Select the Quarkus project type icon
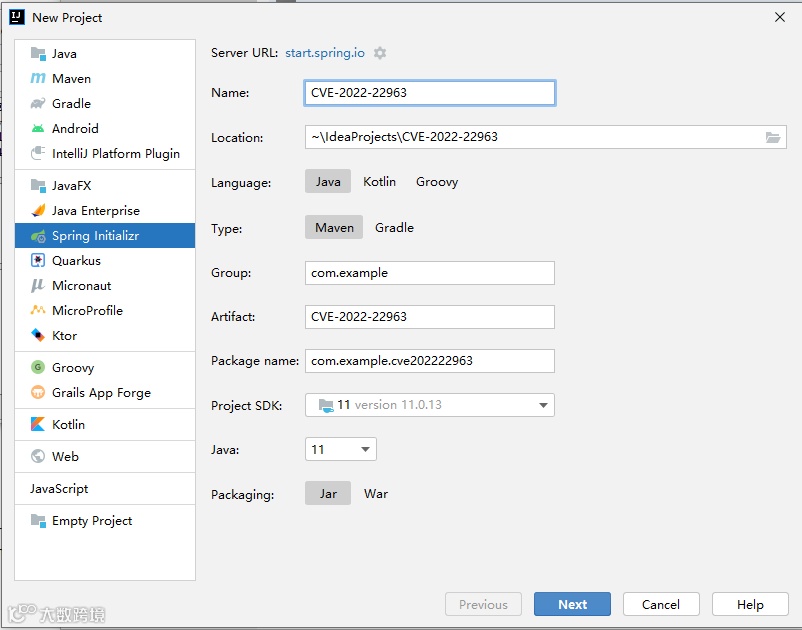Viewport: 802px width, 630px height. tap(38, 260)
